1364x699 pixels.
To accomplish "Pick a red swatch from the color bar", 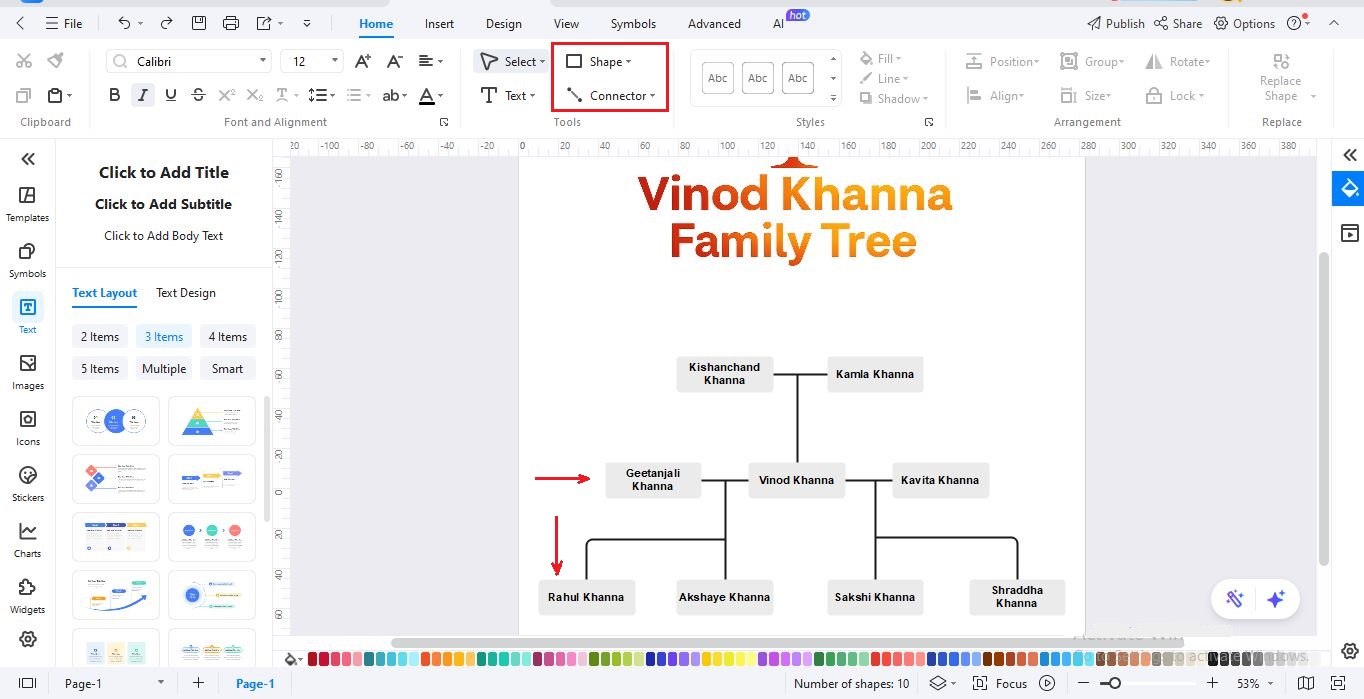I will click(x=311, y=659).
